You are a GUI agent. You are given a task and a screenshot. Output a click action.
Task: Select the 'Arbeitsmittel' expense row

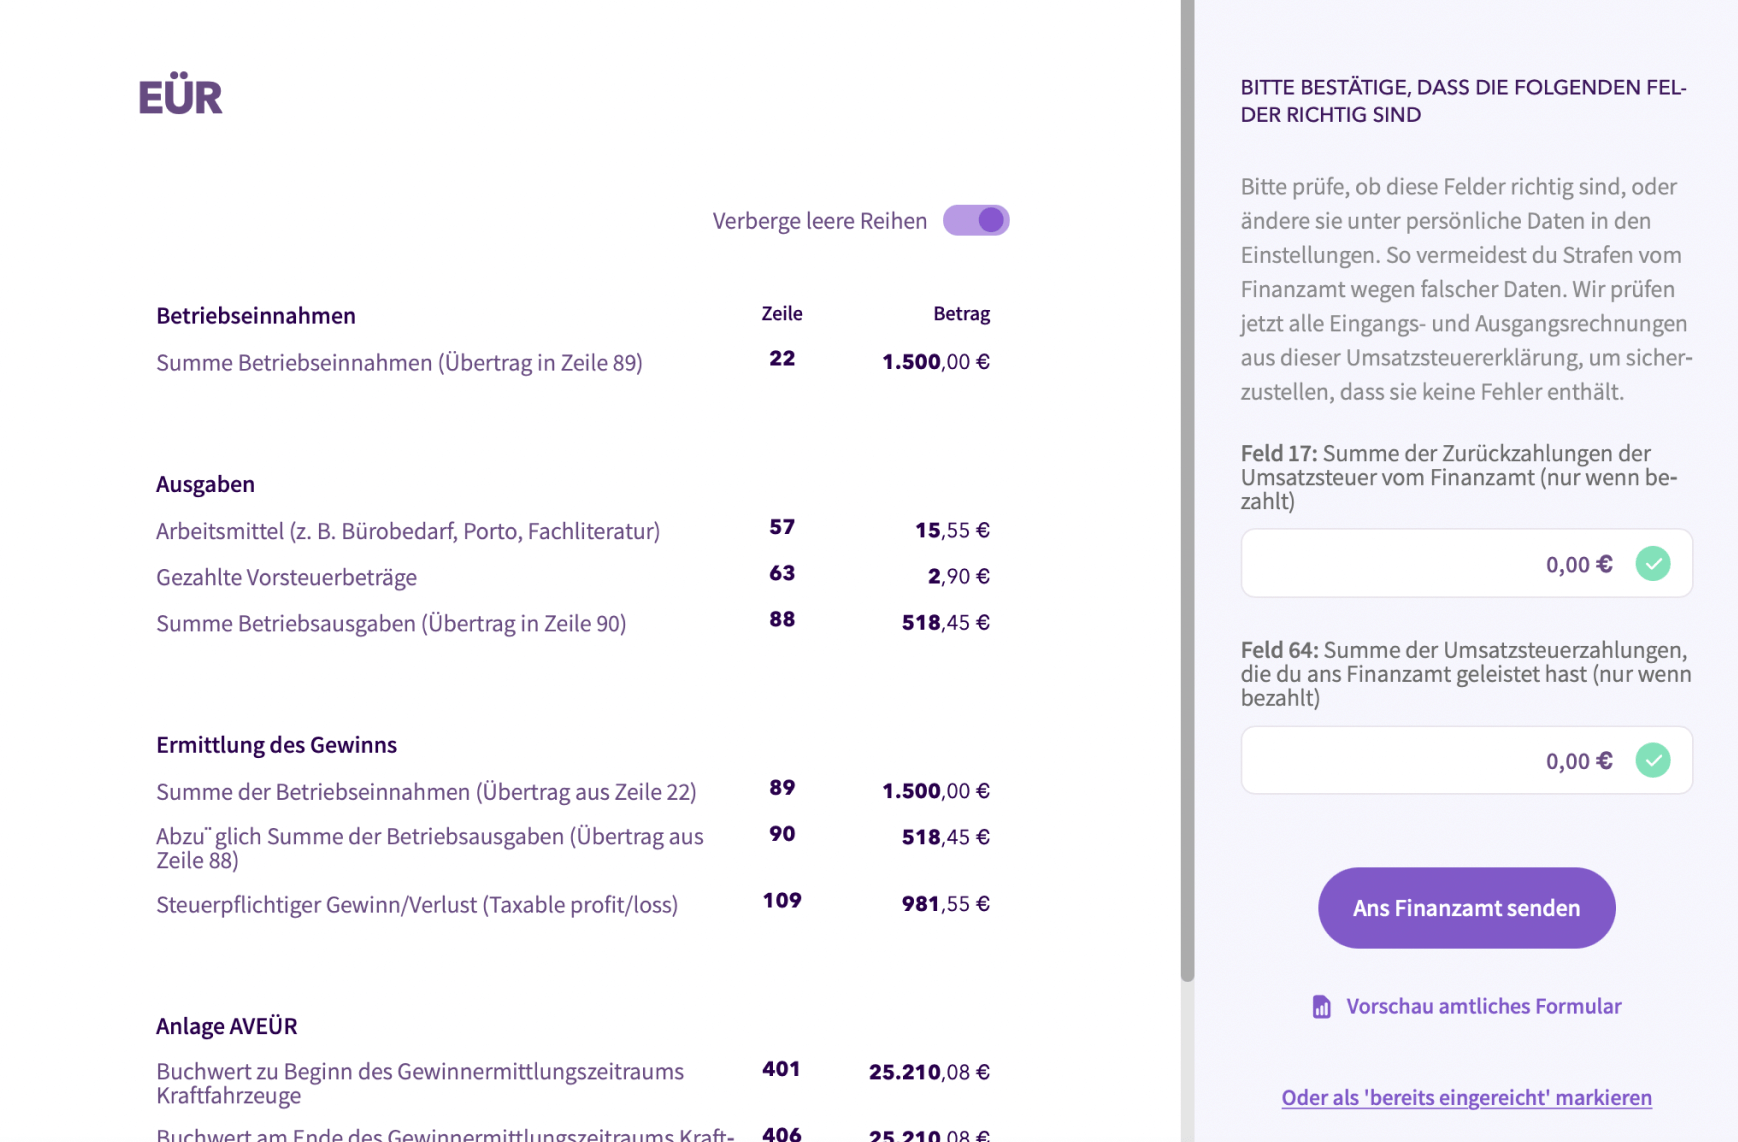407,531
